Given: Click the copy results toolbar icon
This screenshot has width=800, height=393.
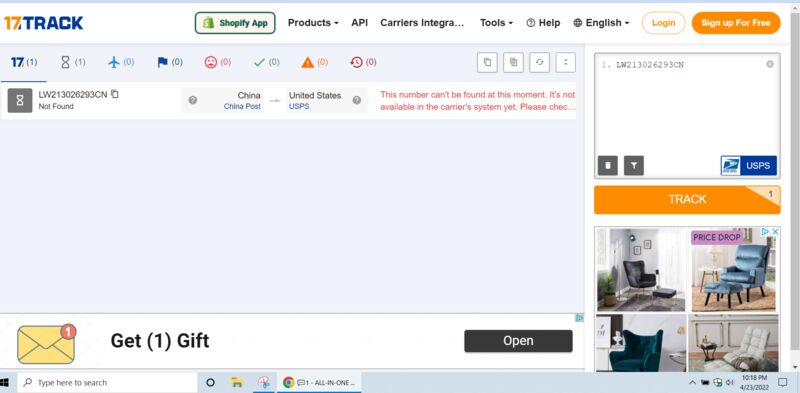Looking at the screenshot, I should [487, 62].
